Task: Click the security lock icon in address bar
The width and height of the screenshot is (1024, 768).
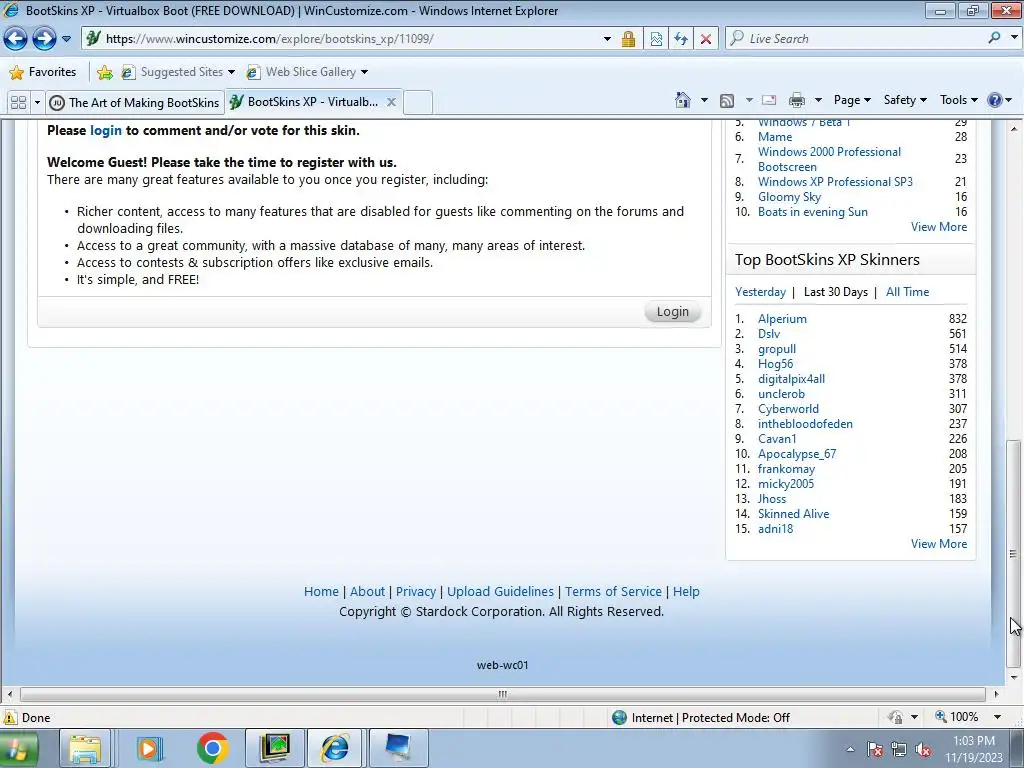Action: [x=628, y=39]
